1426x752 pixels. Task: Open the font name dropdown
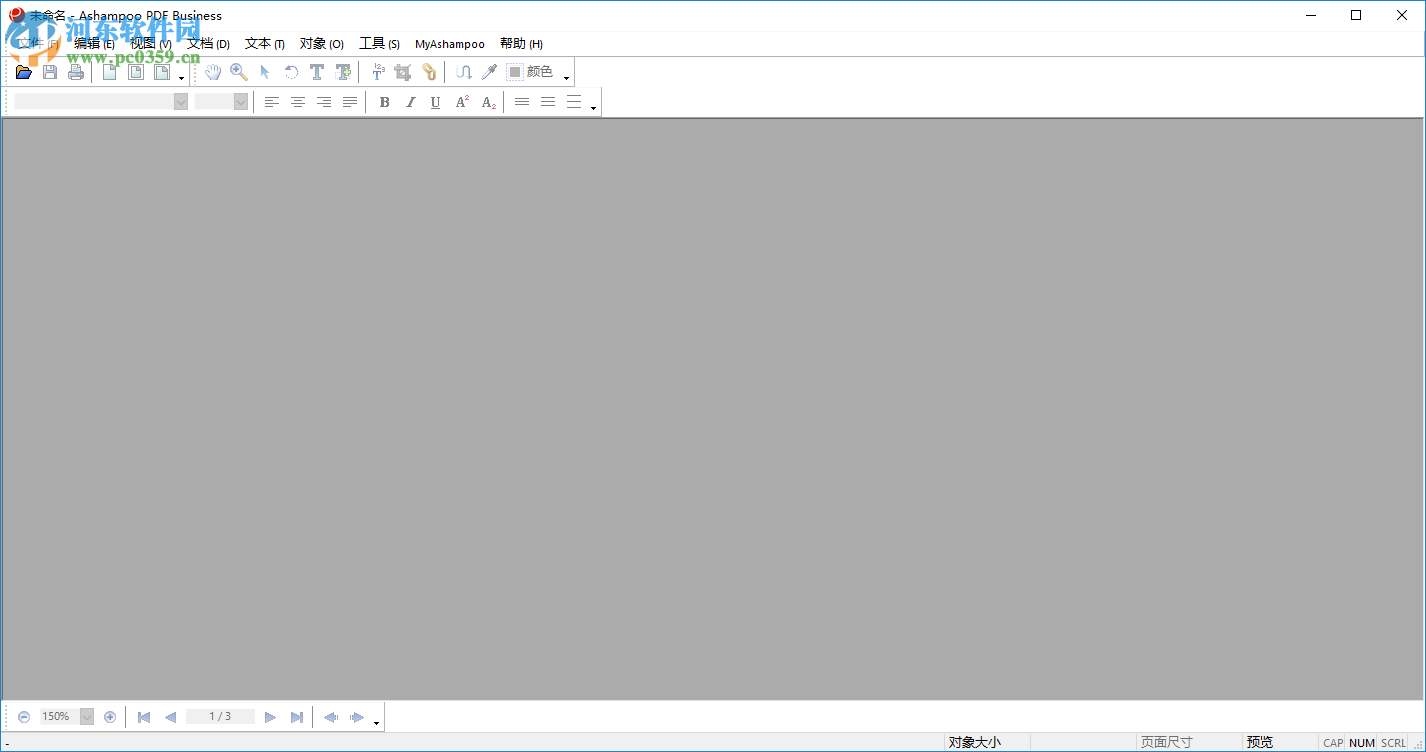click(181, 102)
